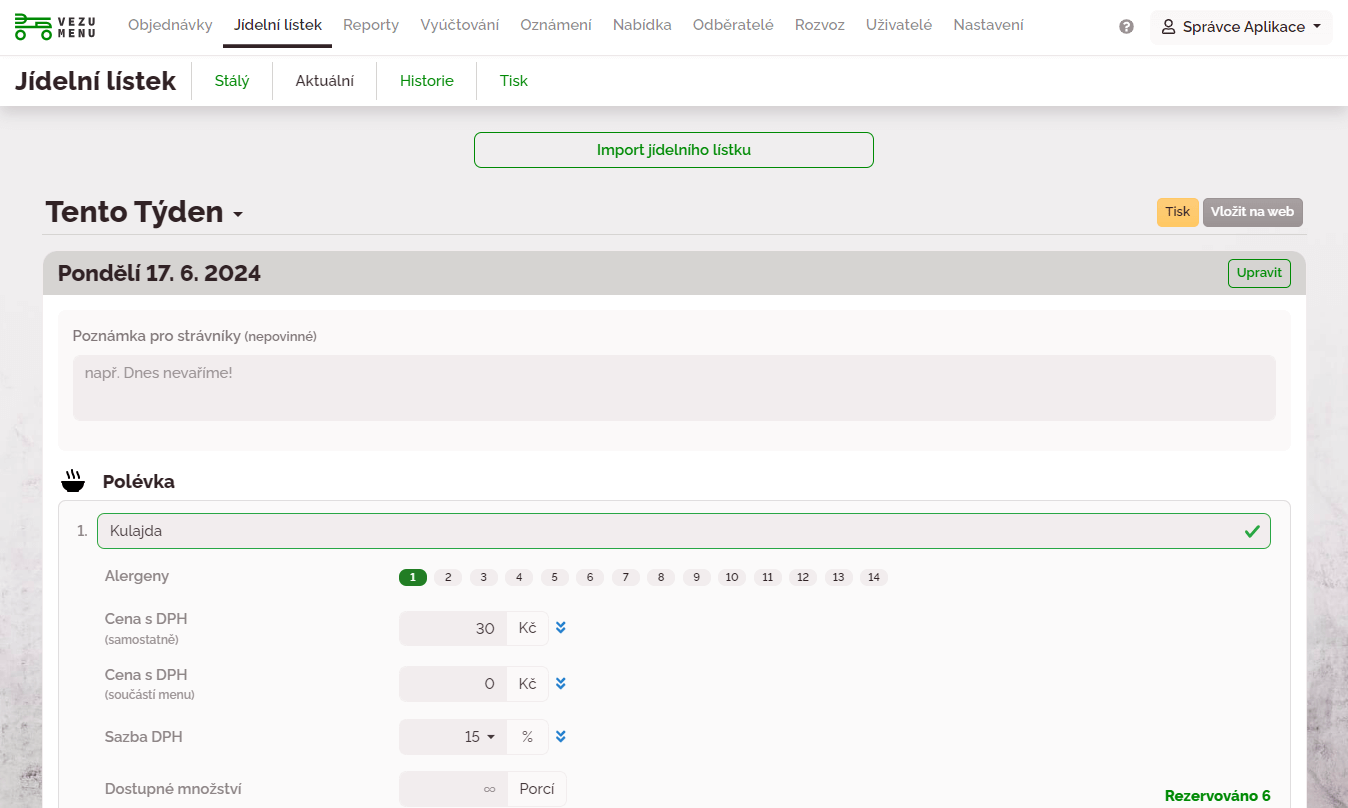This screenshot has width=1348, height=808.
Task: Click Import jídelního lístku button
Action: pyautogui.click(x=673, y=150)
